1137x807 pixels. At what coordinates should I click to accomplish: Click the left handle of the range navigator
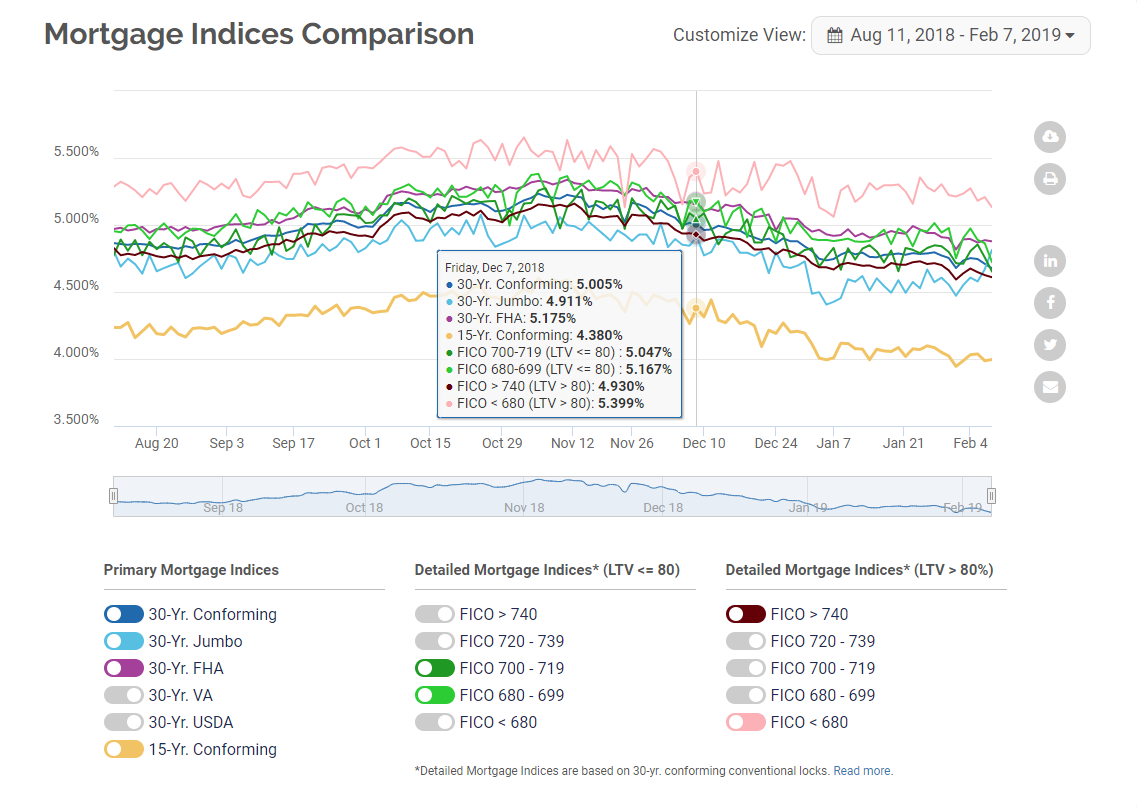(113, 496)
